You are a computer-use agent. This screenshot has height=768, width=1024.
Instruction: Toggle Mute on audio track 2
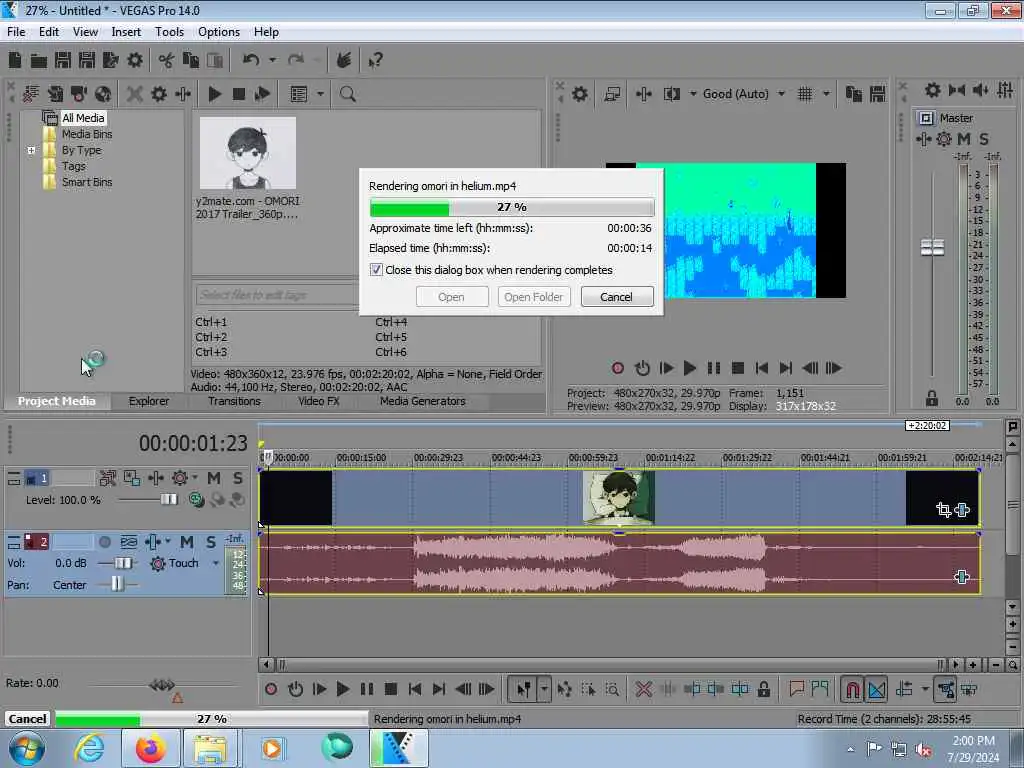[x=187, y=542]
